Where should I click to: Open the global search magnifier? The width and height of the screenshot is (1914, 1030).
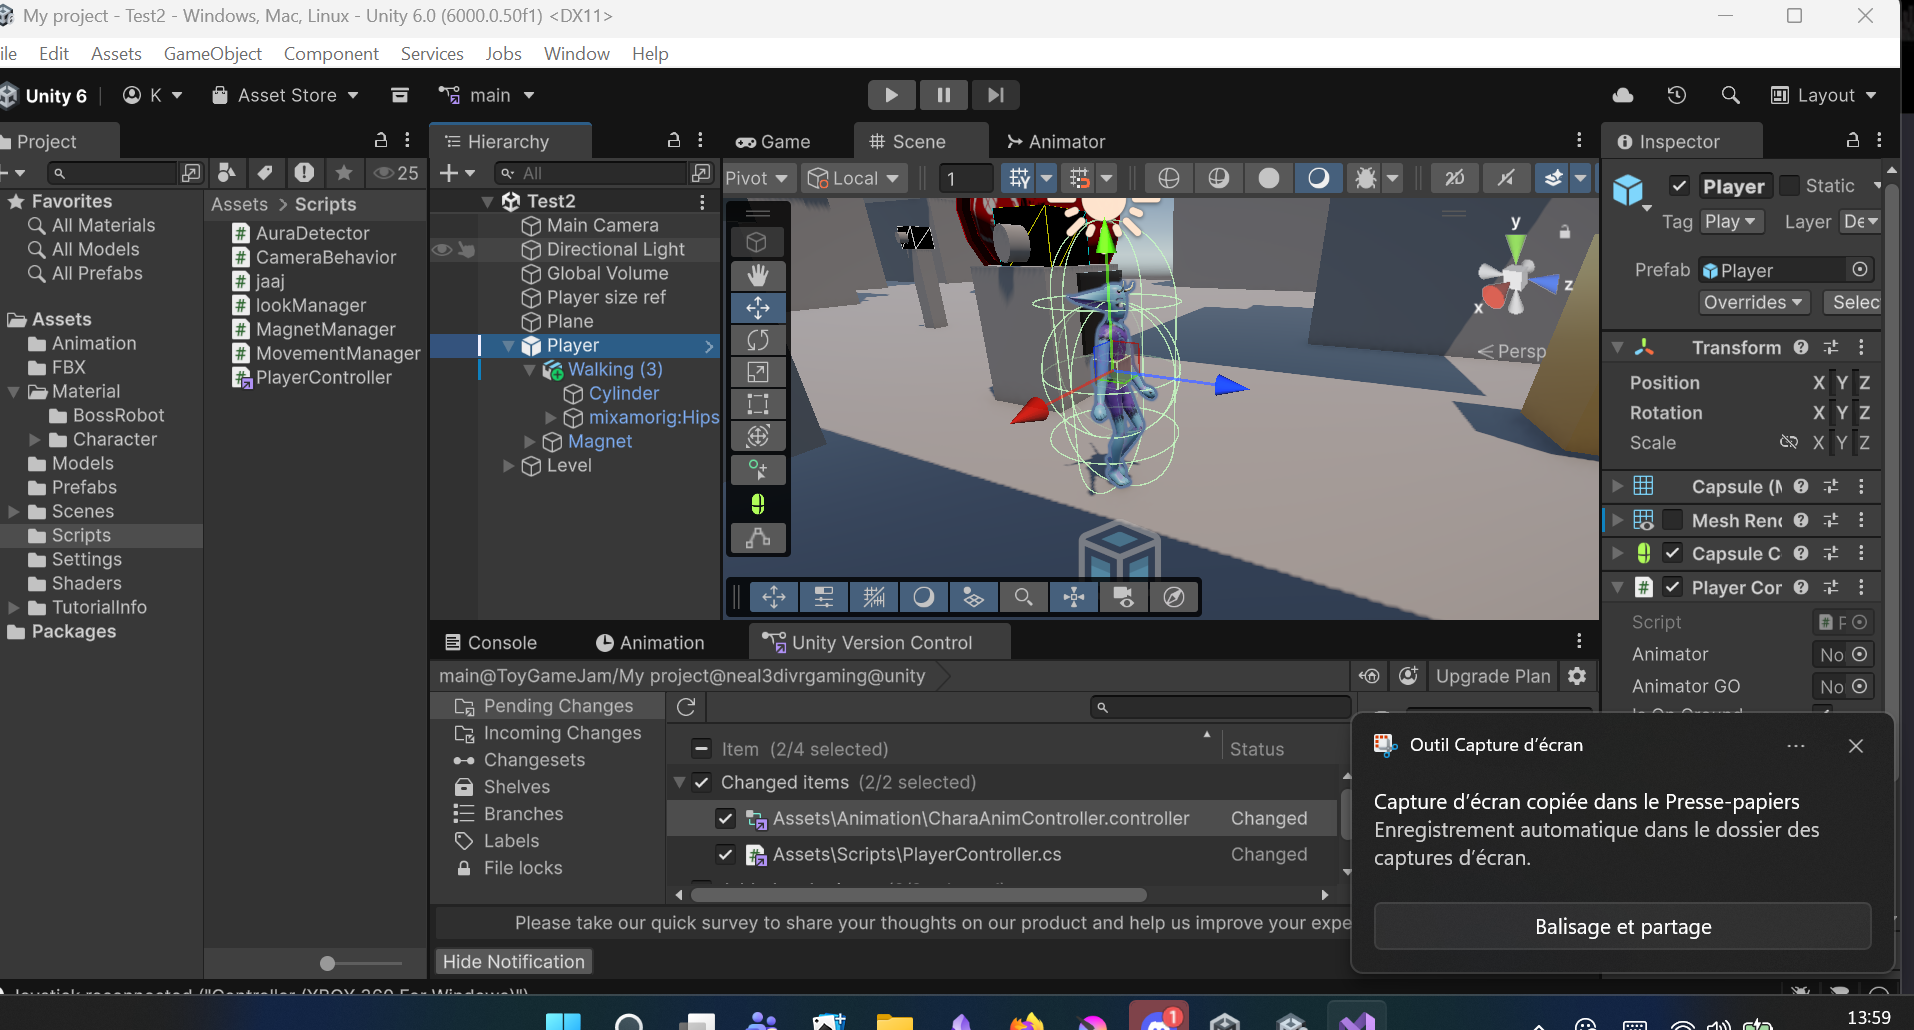coord(1730,95)
